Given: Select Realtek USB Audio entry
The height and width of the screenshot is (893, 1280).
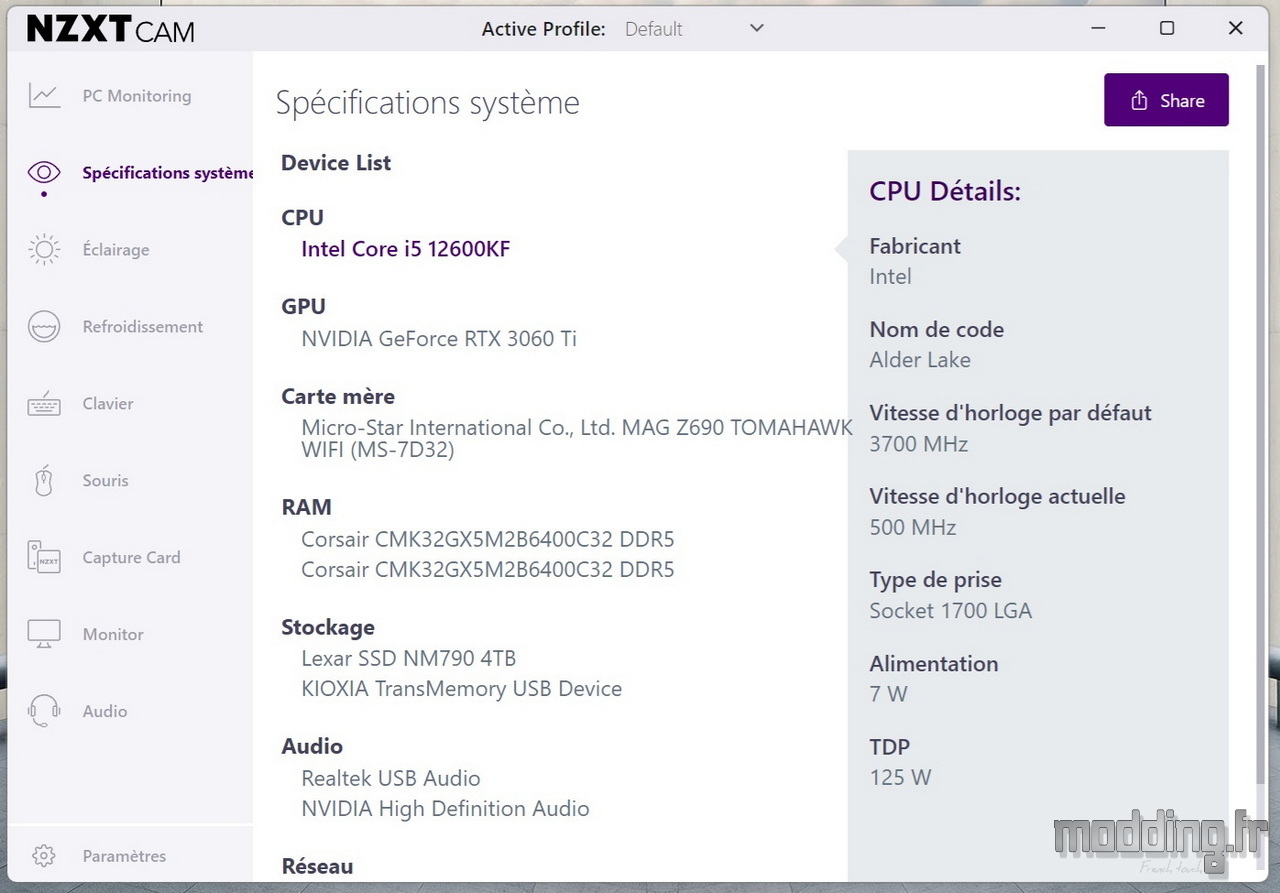Looking at the screenshot, I should click(x=391, y=778).
